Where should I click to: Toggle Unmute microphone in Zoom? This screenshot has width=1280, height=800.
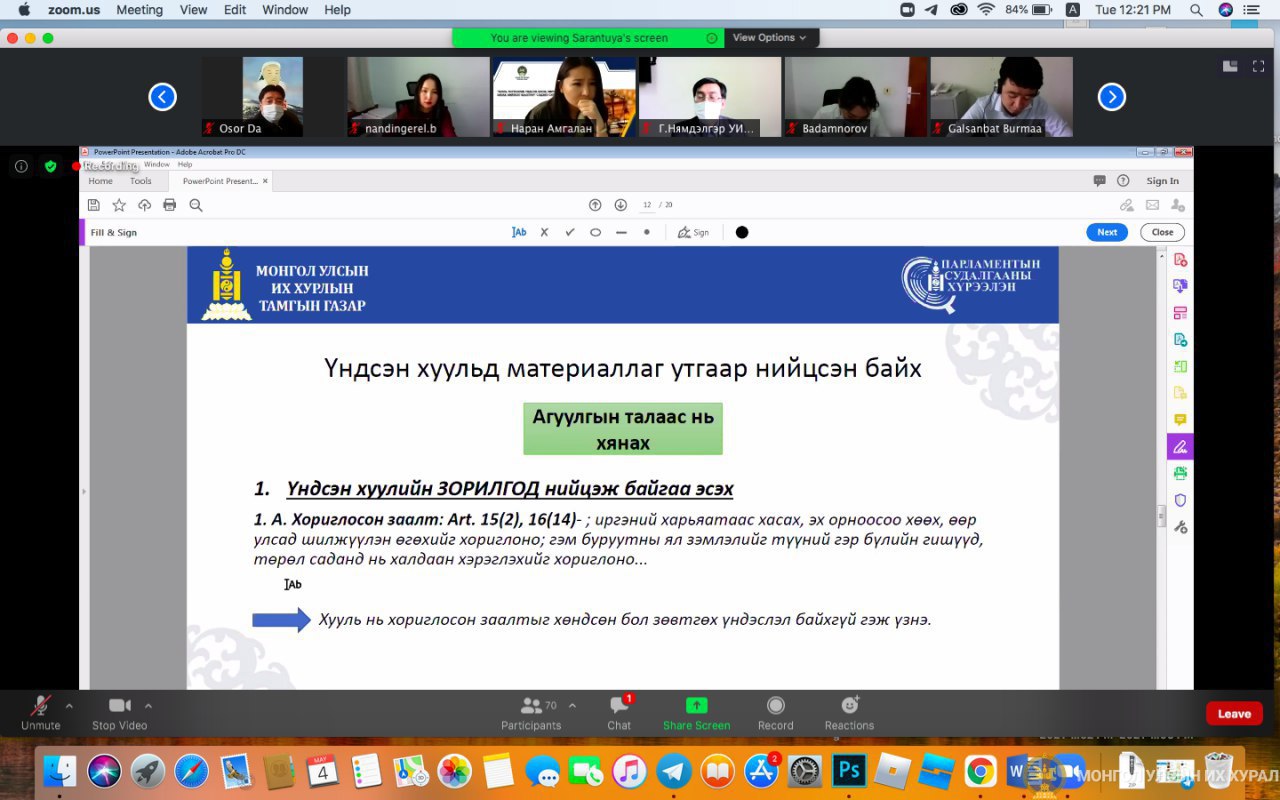tap(41, 714)
